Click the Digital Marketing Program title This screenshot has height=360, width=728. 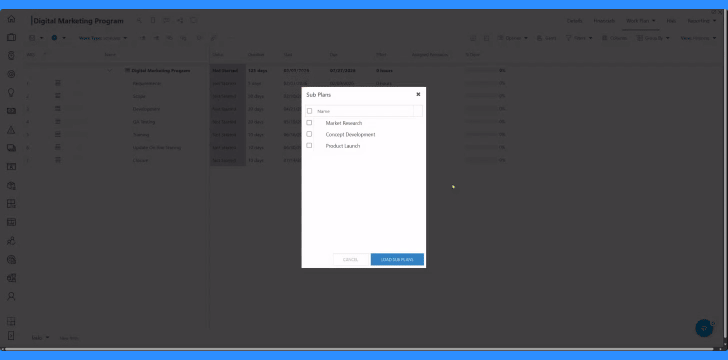(x=78, y=21)
